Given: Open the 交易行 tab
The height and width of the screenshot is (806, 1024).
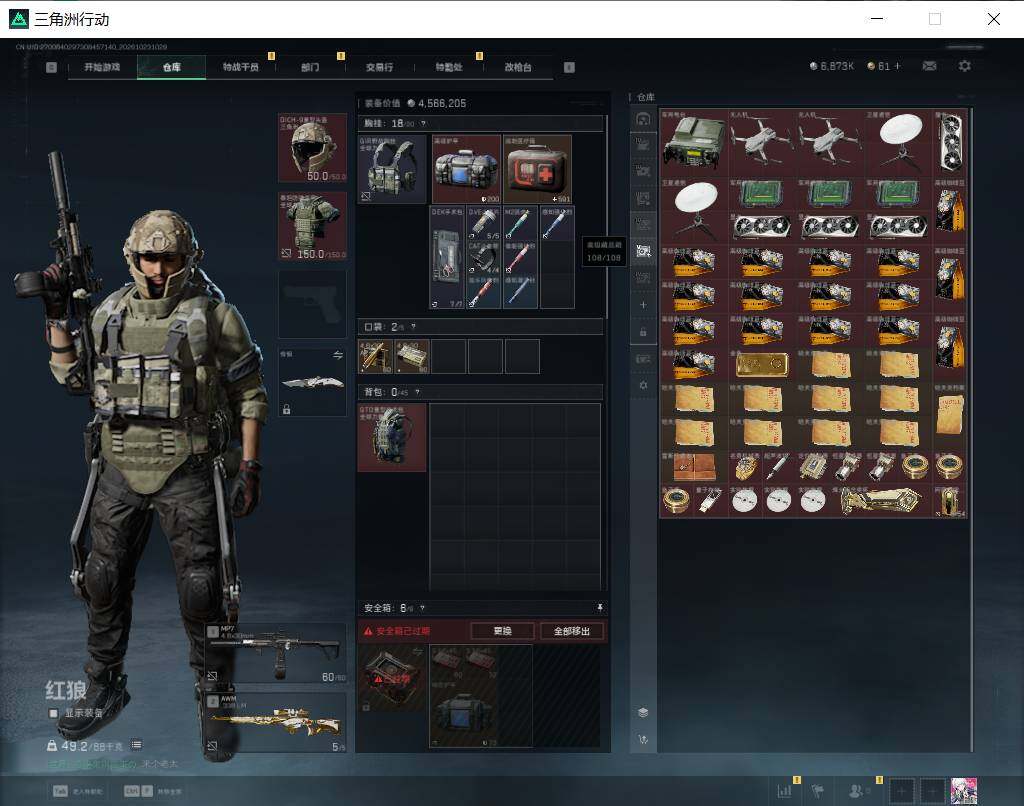Looking at the screenshot, I should (379, 67).
